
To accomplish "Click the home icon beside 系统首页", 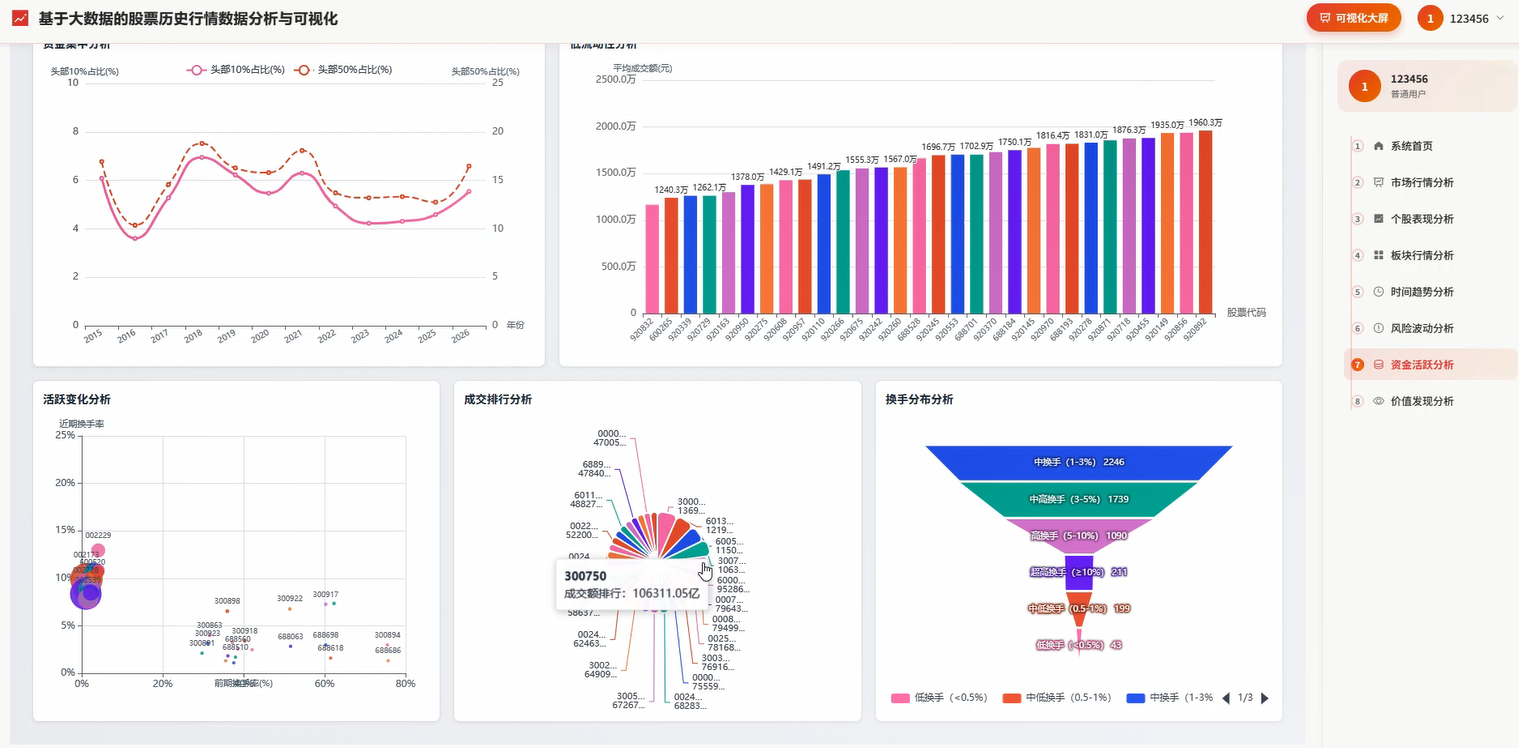I will pyautogui.click(x=1379, y=146).
